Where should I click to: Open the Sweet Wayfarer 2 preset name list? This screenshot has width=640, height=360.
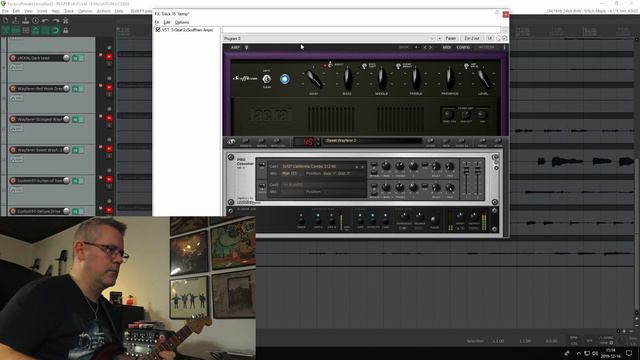[373, 141]
